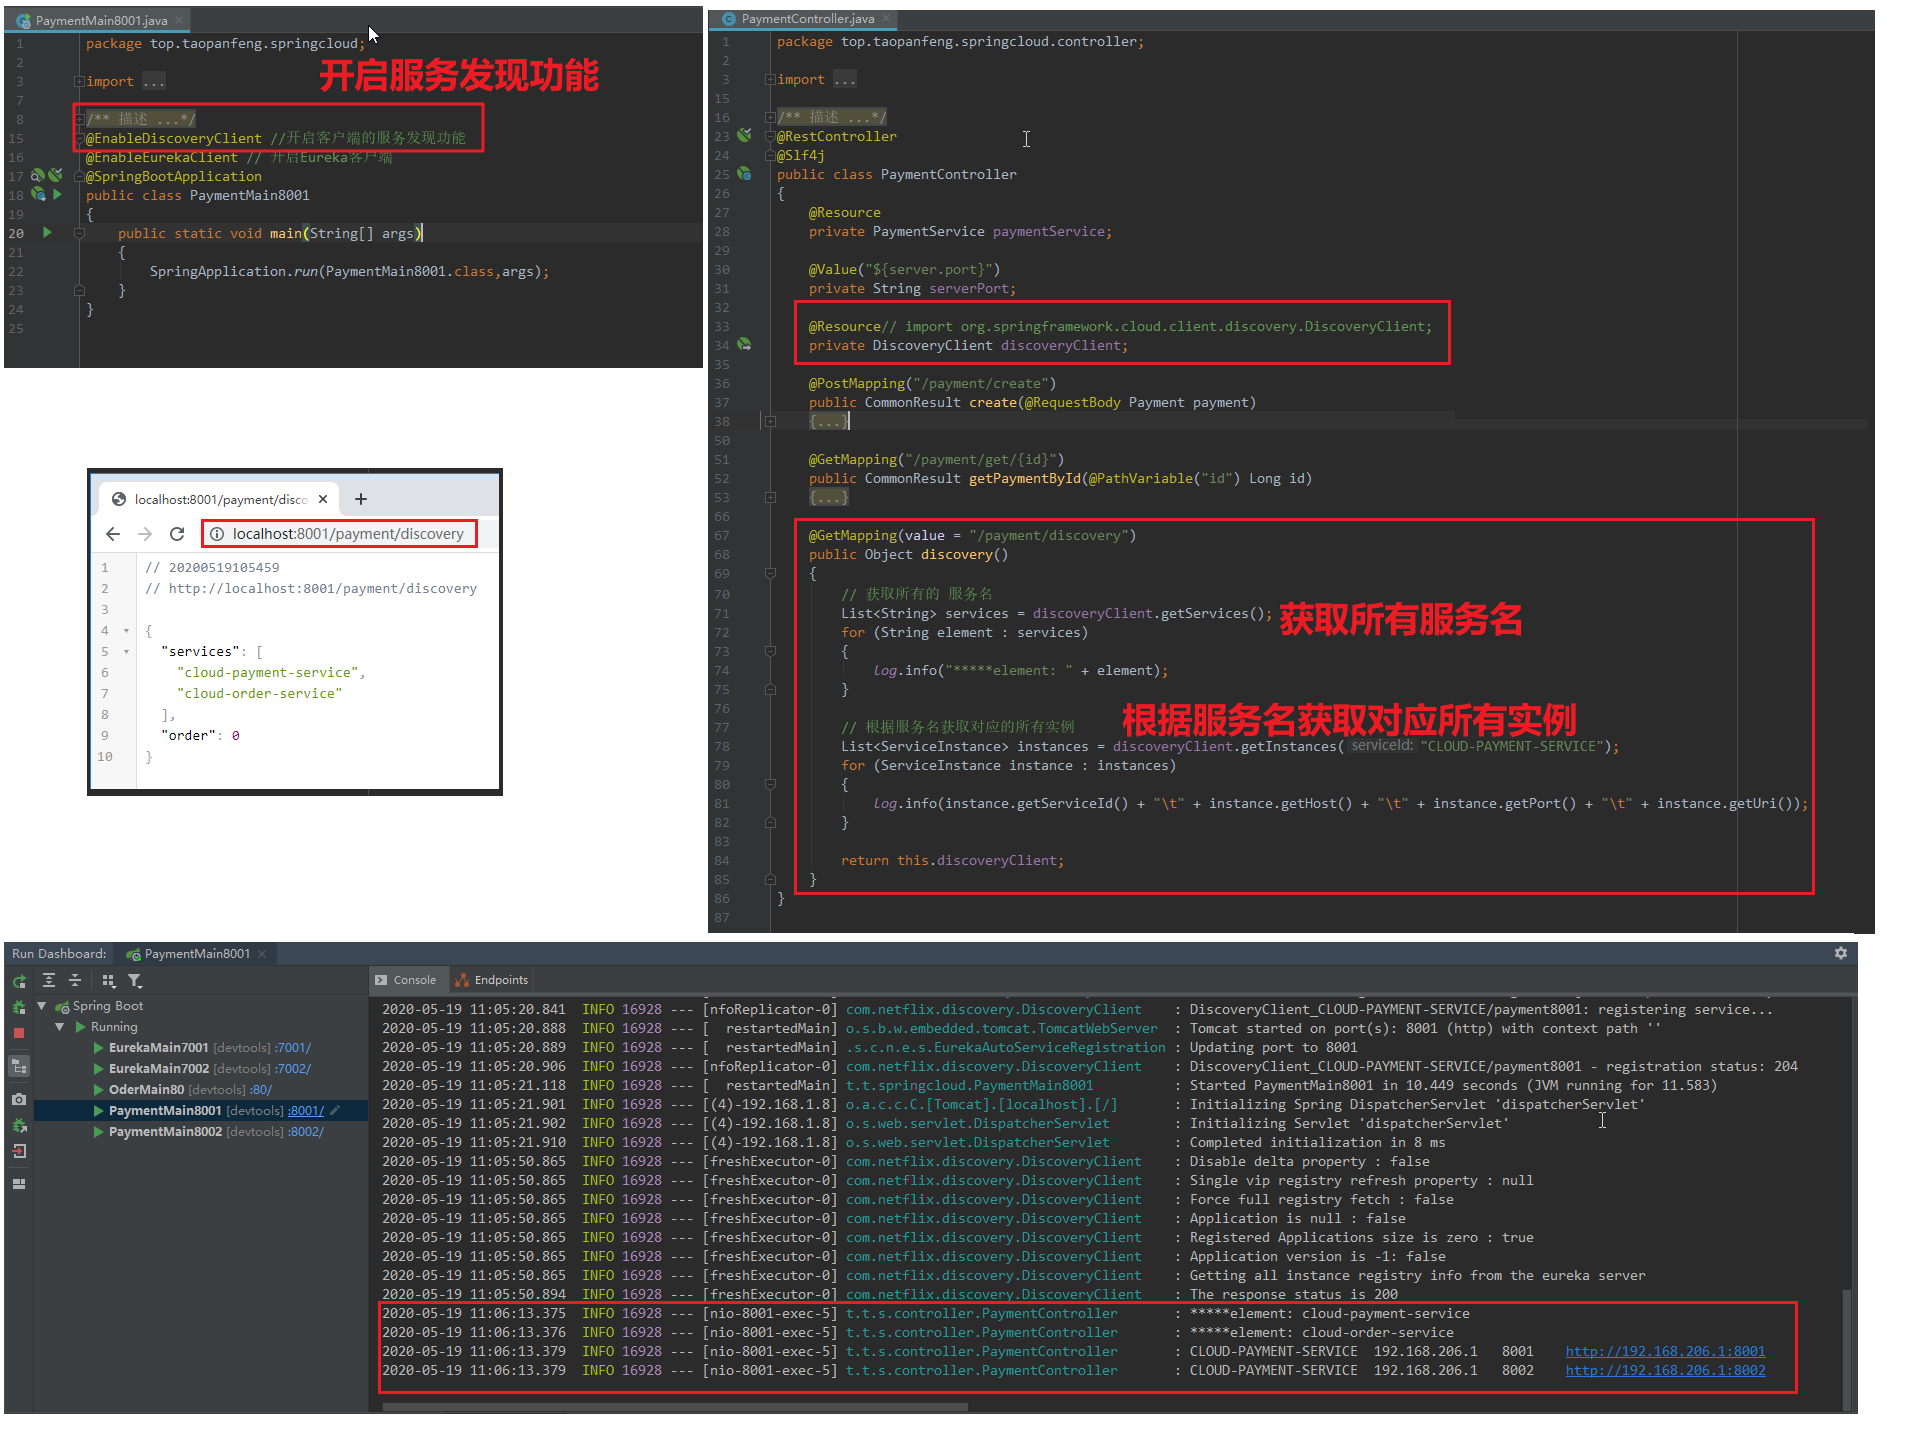Switch to the Console tab
The width and height of the screenshot is (1922, 1446).
(406, 980)
